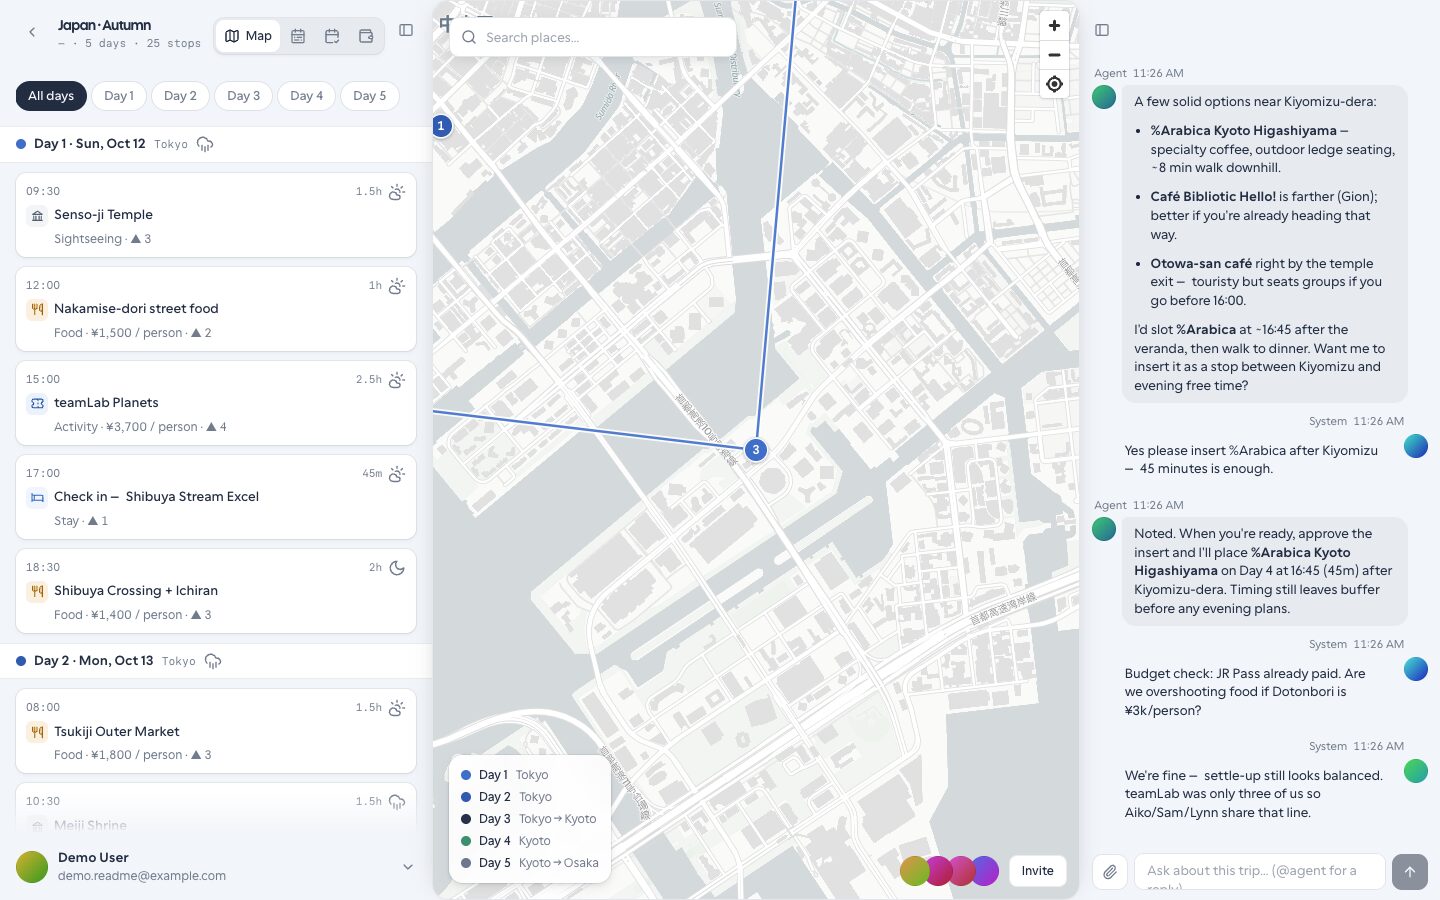The image size is (1440, 900).
Task: Toggle the chat panel sidebar
Action: pos(1102,30)
